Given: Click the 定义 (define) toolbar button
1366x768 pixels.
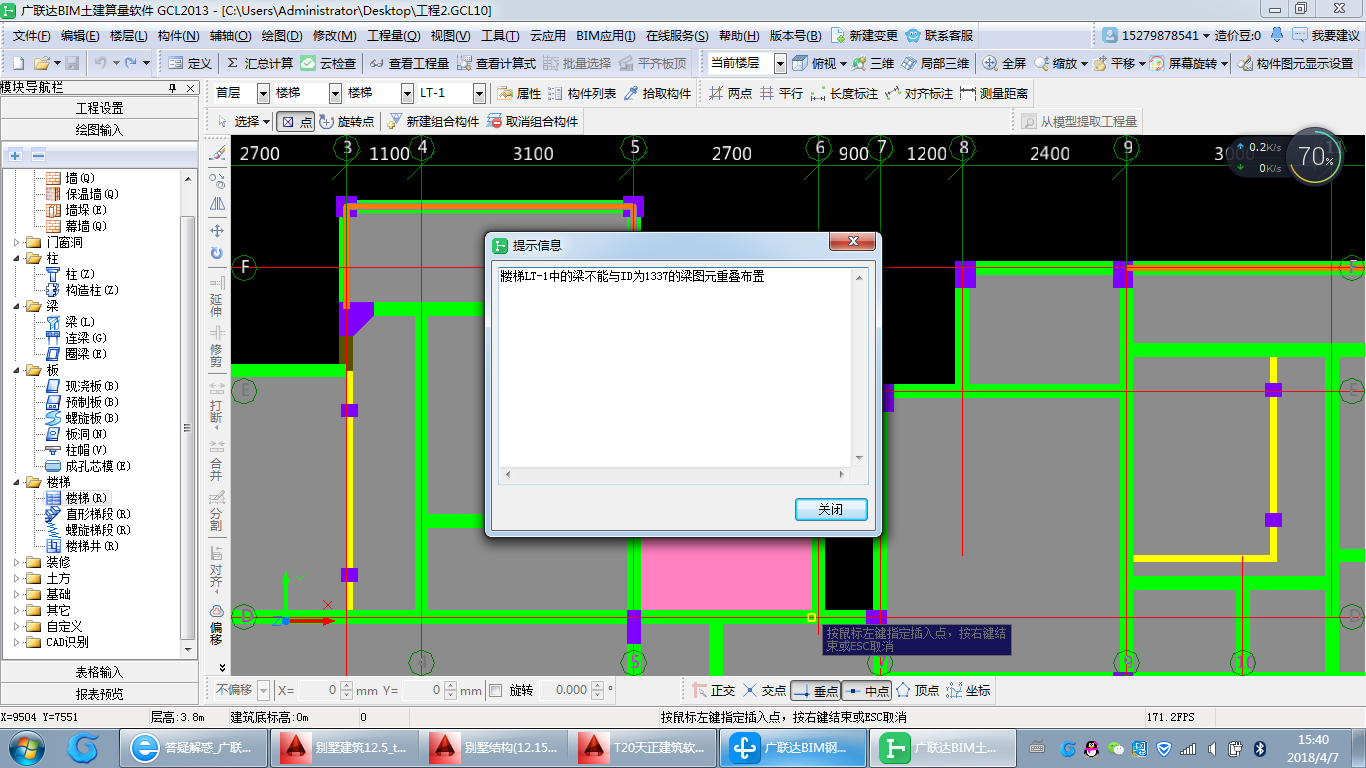Looking at the screenshot, I should [190, 63].
